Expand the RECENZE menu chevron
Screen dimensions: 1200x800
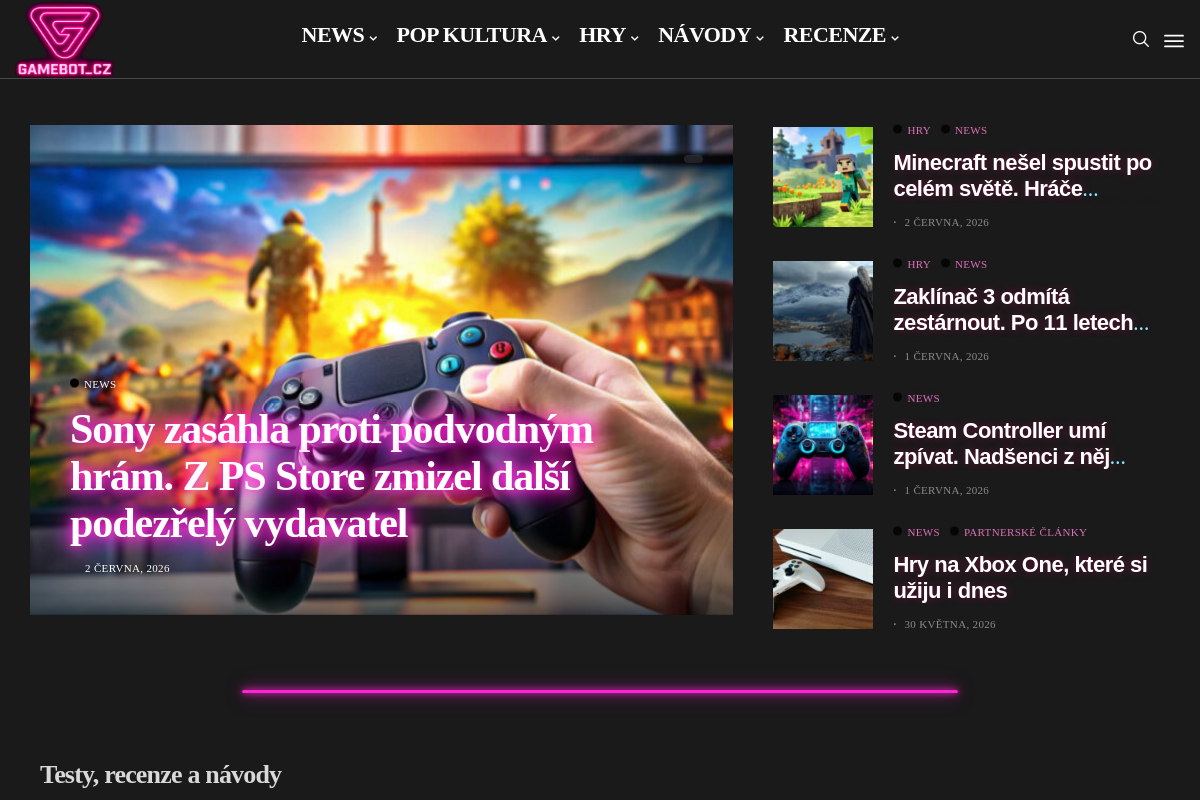(895, 37)
